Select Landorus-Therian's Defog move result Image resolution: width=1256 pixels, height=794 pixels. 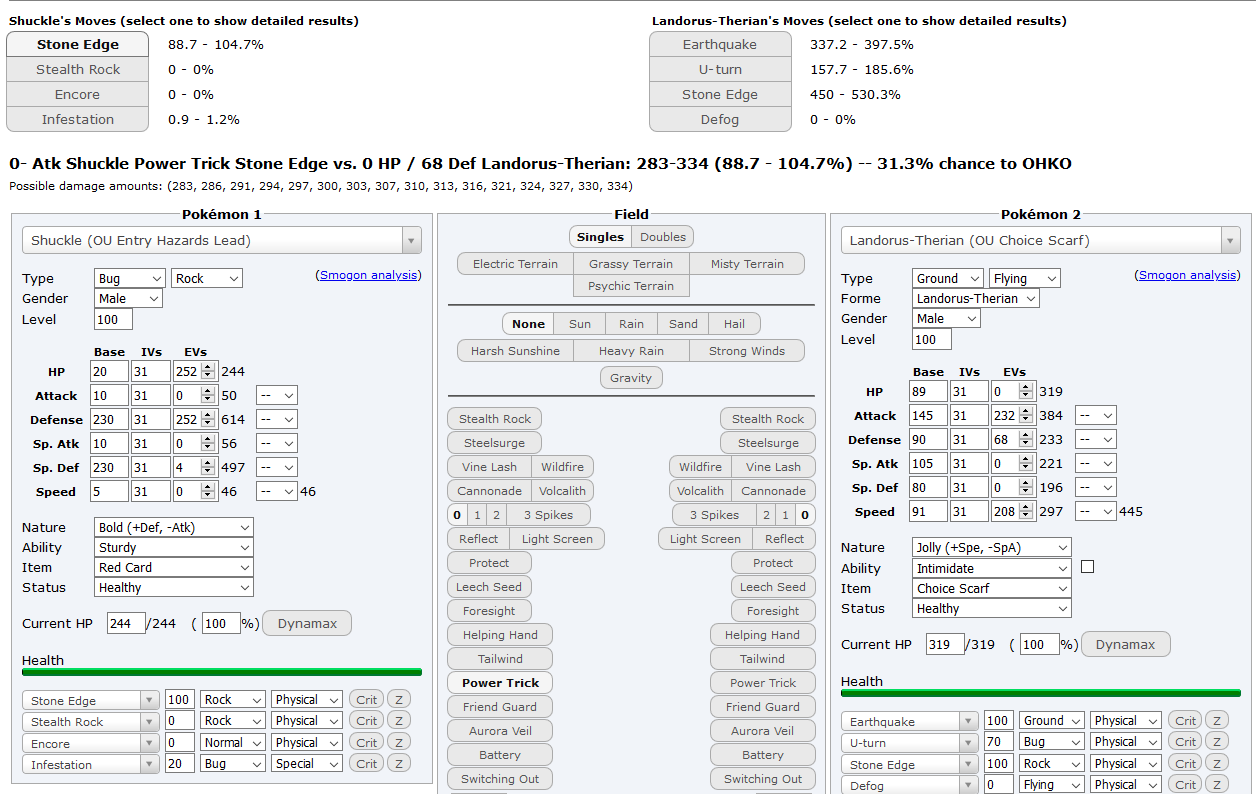[x=720, y=119]
